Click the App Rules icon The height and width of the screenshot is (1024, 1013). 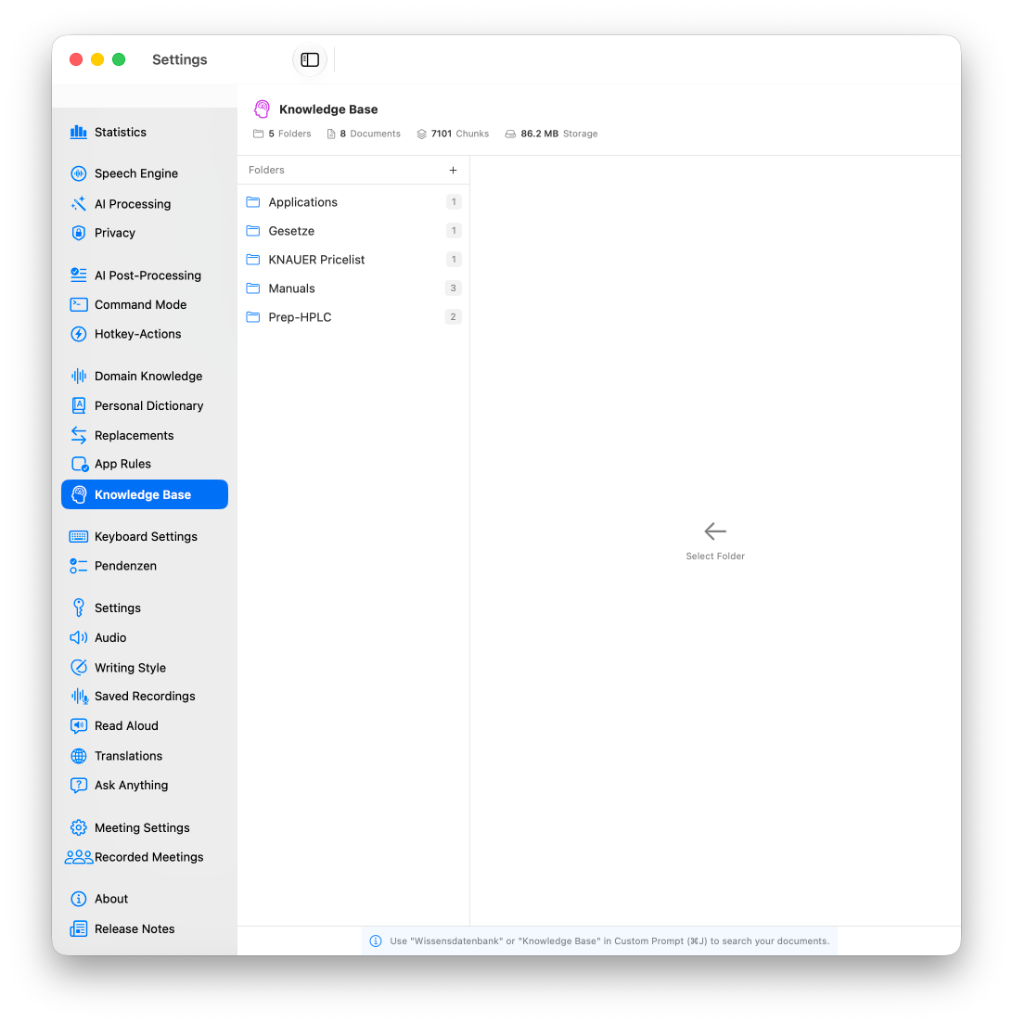[x=79, y=464]
